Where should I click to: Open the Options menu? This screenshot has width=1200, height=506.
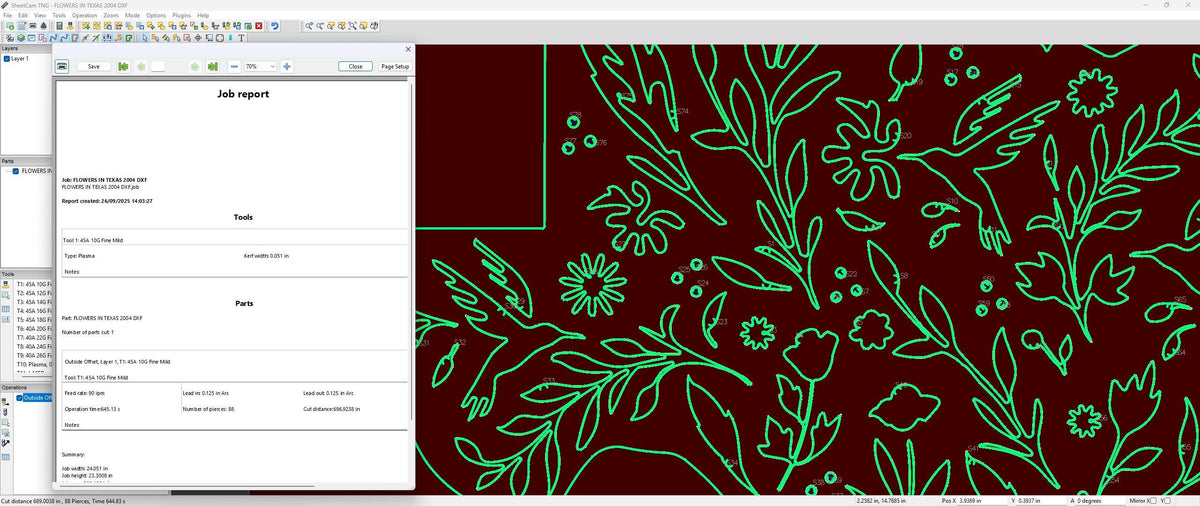[x=156, y=16]
